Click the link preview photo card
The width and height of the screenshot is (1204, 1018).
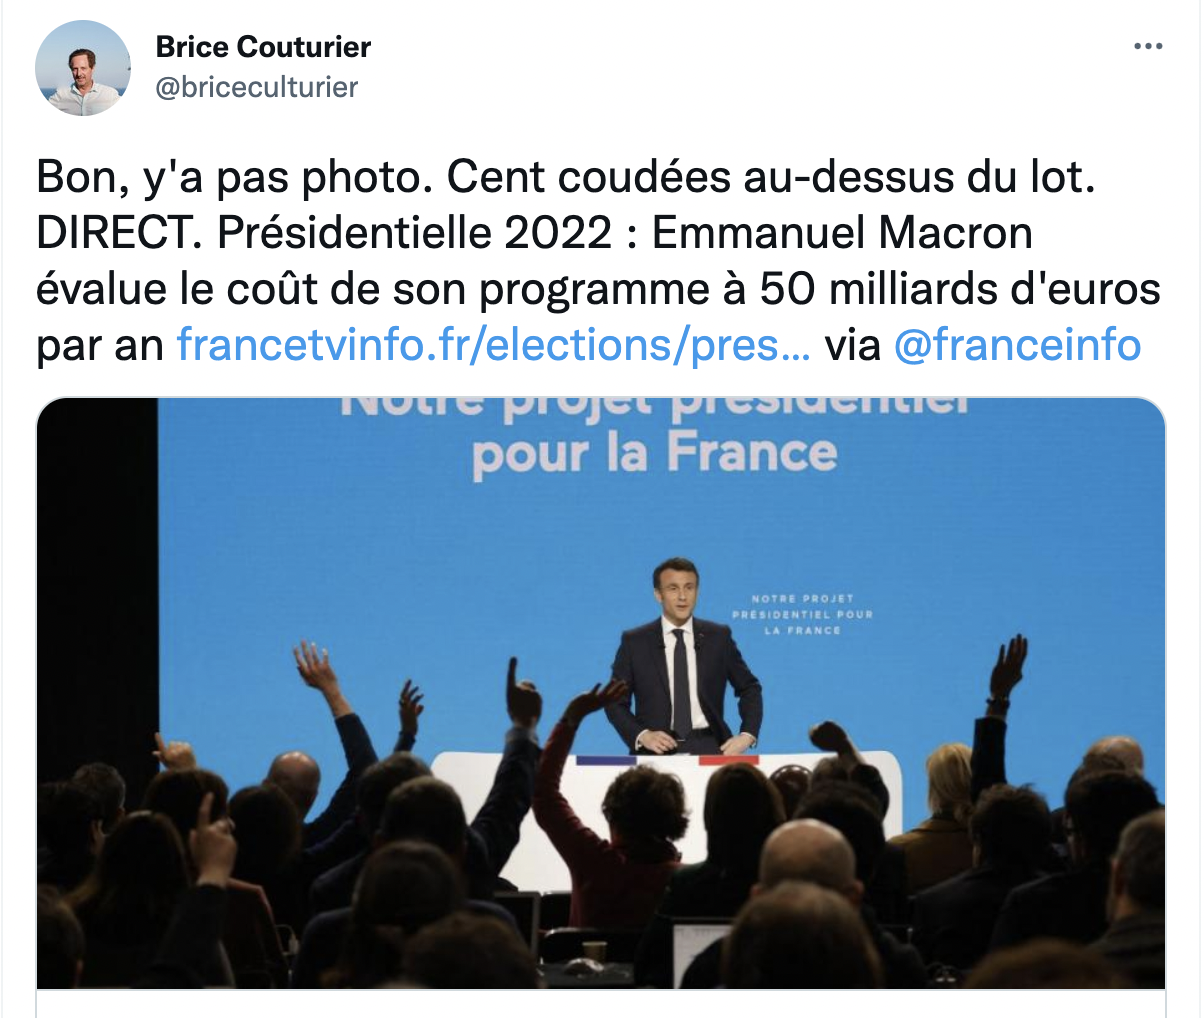coord(600,692)
